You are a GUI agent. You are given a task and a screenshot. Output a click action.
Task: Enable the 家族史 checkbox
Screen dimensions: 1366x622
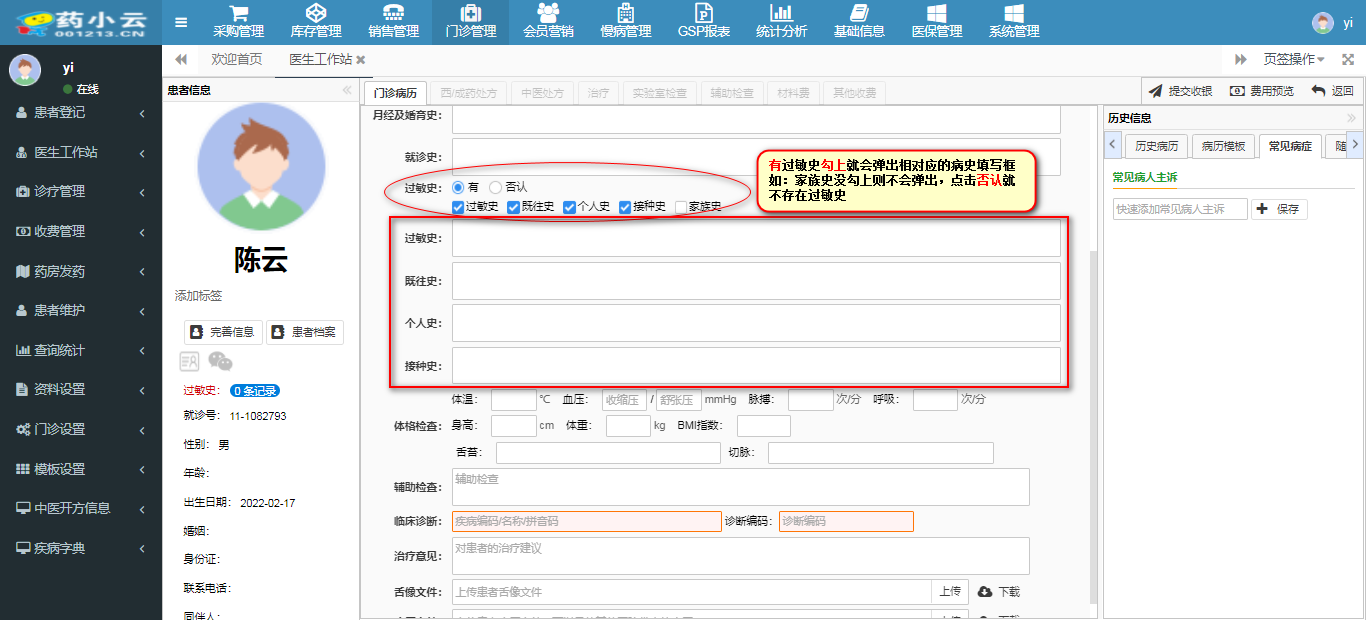(681, 207)
